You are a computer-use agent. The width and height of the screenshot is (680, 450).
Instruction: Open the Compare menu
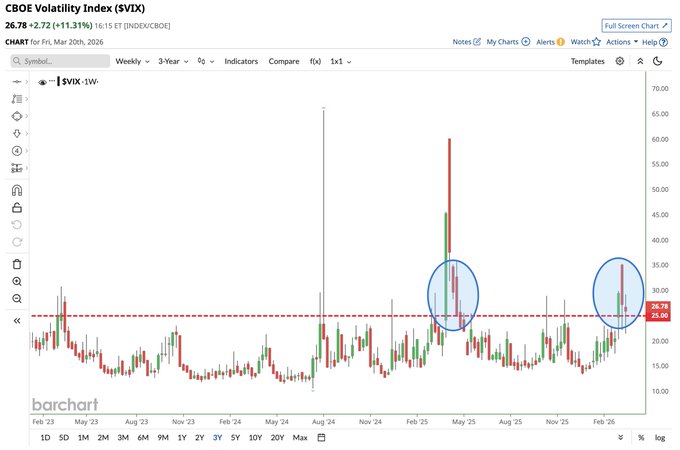click(284, 61)
